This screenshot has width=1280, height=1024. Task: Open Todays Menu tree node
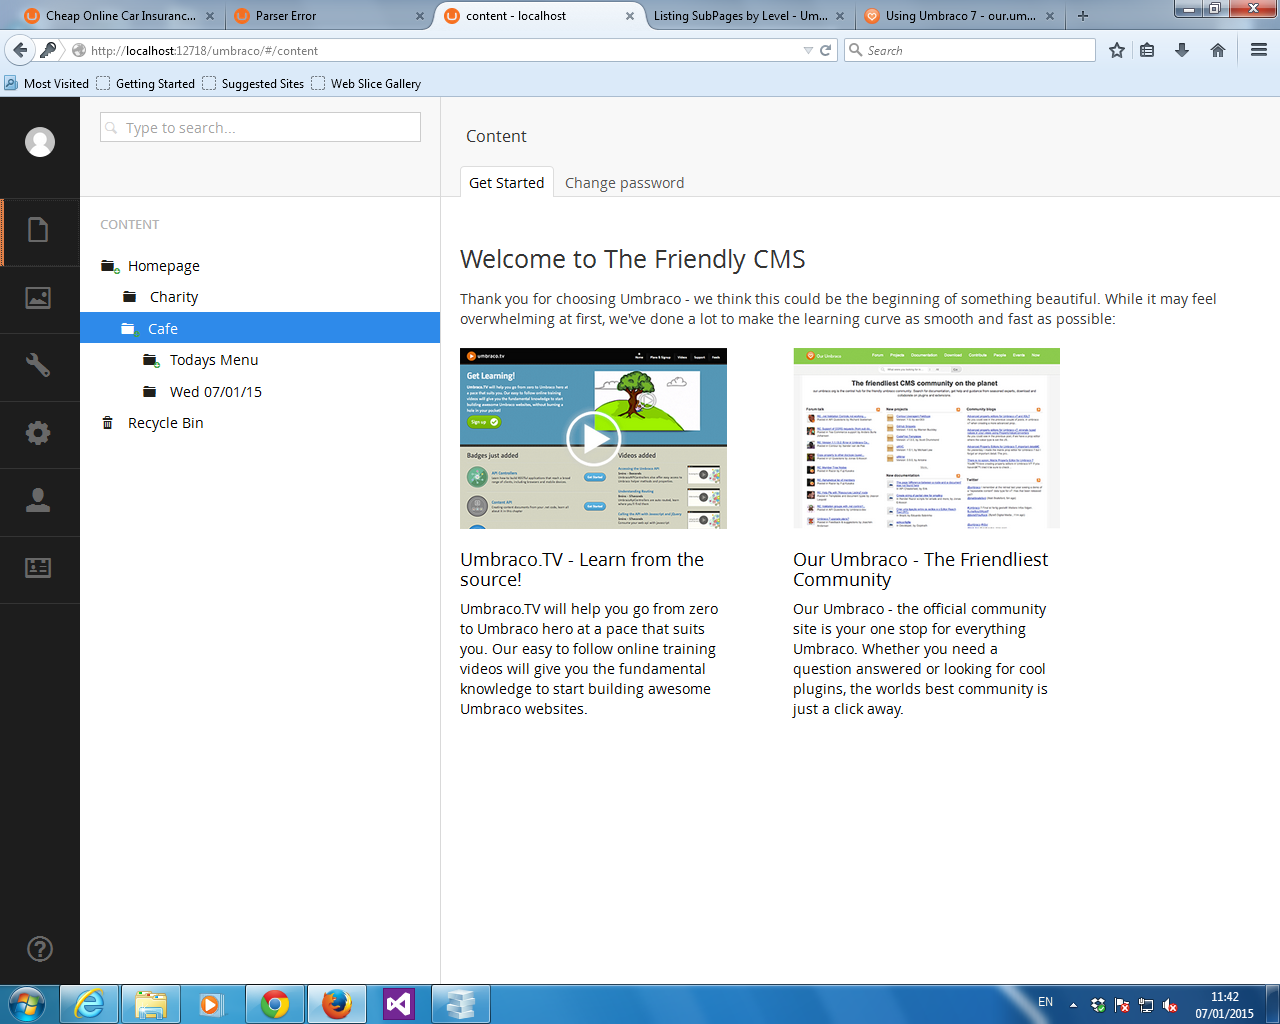click(214, 360)
